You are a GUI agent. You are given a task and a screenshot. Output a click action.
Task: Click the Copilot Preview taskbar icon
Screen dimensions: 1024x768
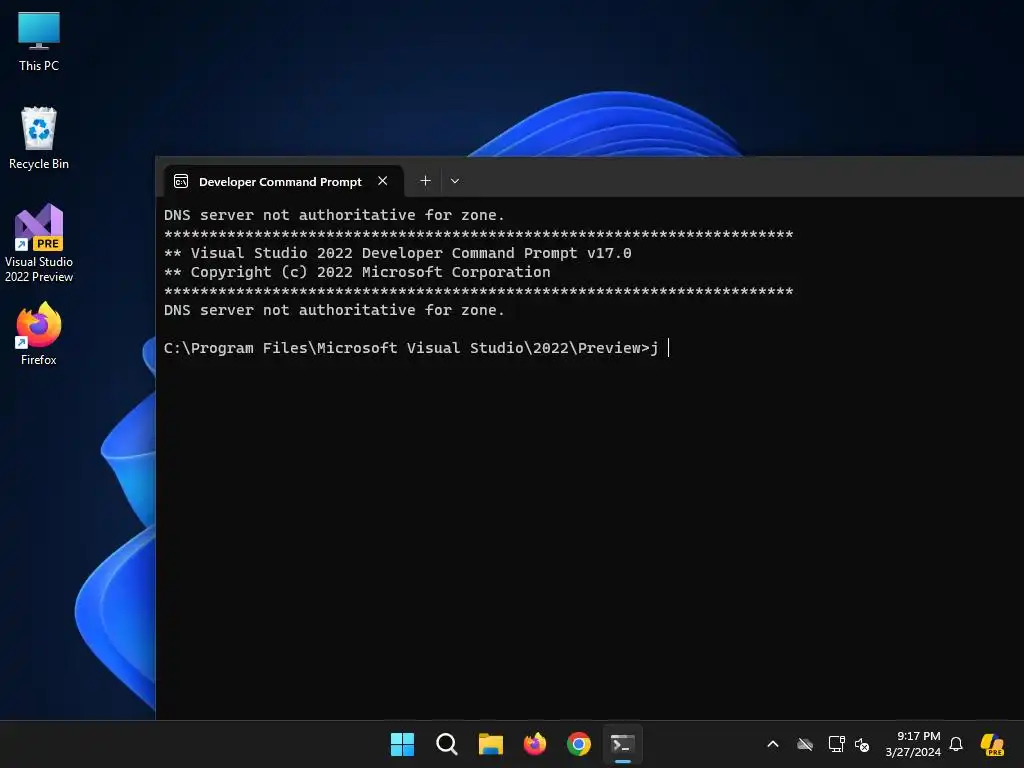[992, 744]
